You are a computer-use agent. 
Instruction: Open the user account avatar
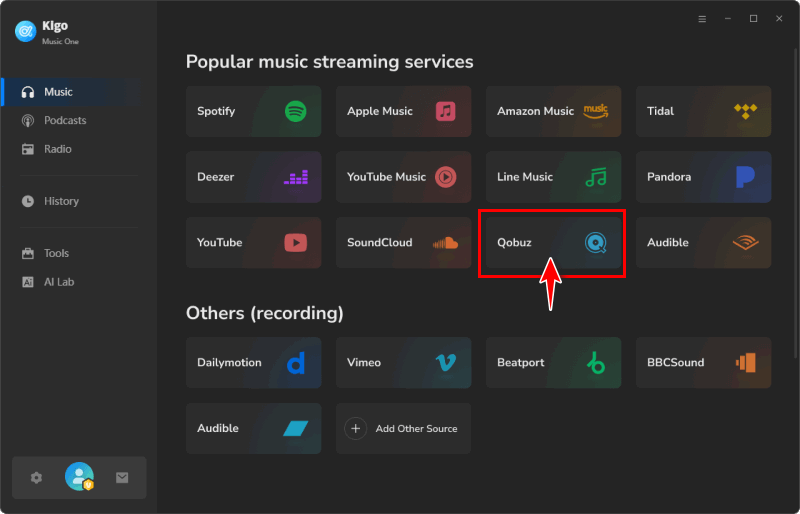tap(79, 477)
